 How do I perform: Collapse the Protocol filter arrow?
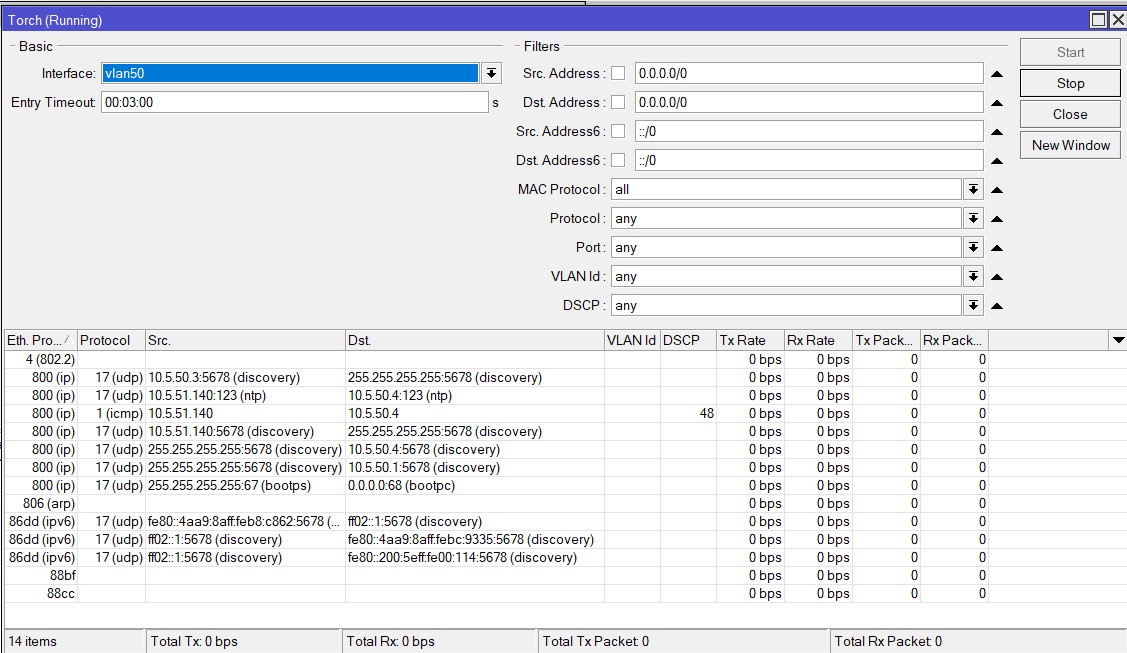(997, 219)
